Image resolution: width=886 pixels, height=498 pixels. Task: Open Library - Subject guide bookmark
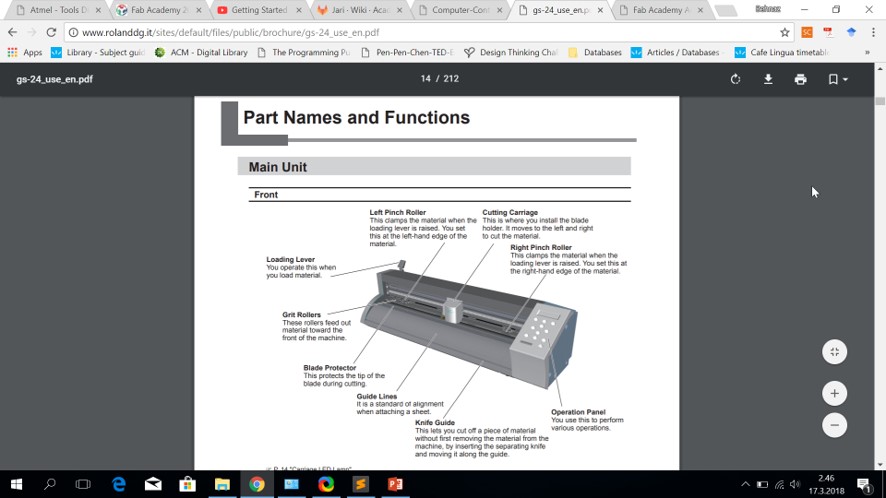point(98,53)
